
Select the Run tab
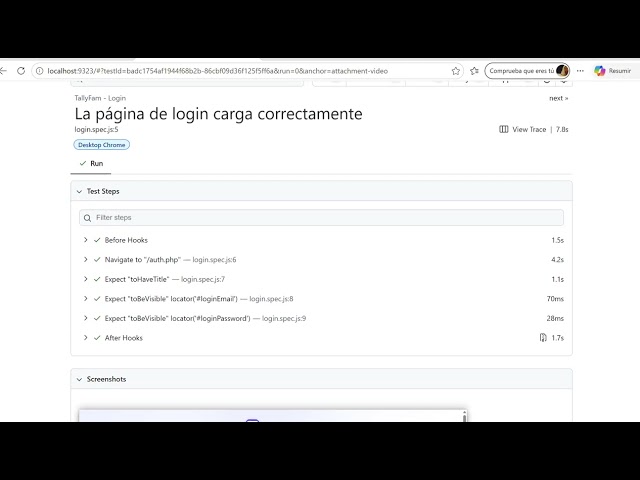pos(91,163)
